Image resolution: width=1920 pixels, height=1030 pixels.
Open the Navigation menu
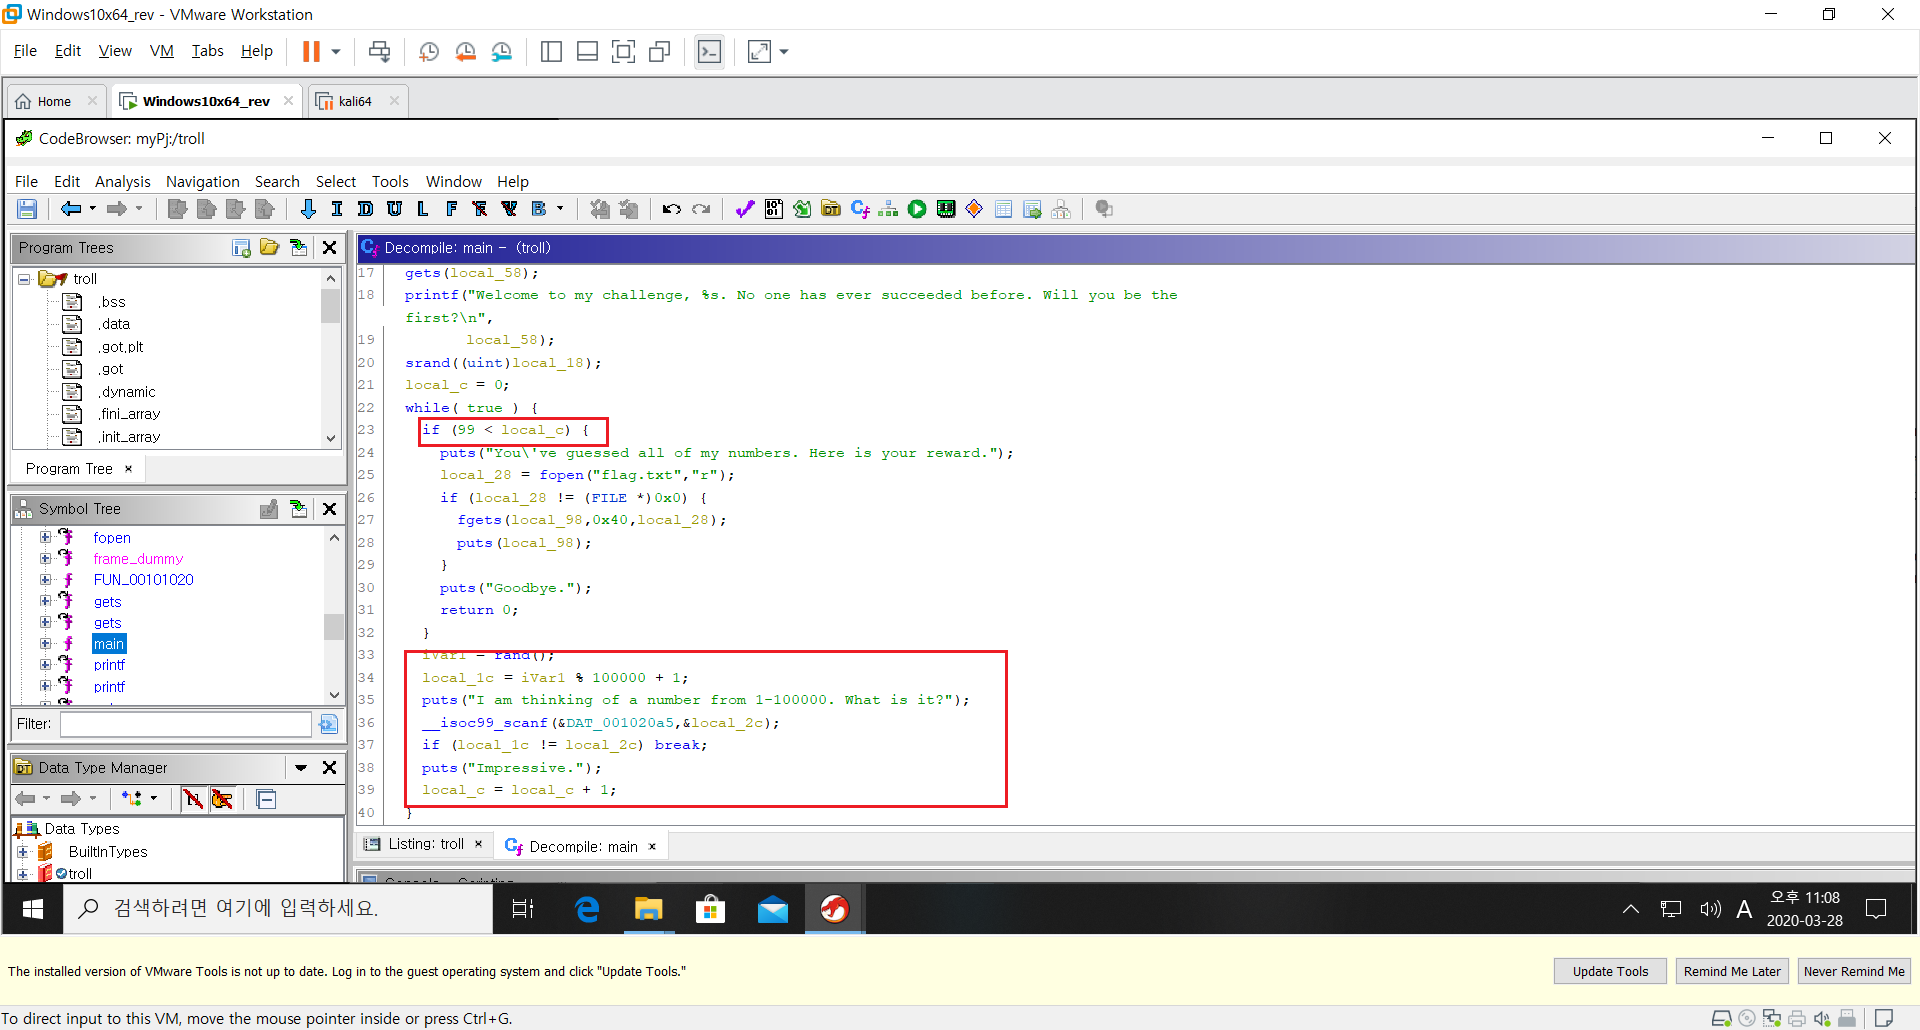coord(202,181)
